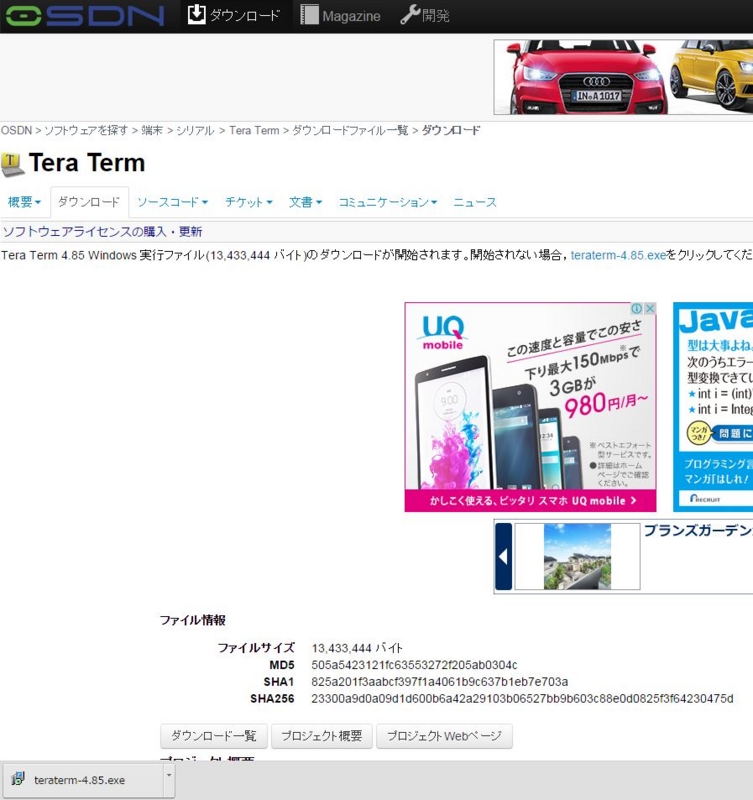Screen dimensions: 753x800
Task: Click the Tera Term page title
Action: coord(87,163)
